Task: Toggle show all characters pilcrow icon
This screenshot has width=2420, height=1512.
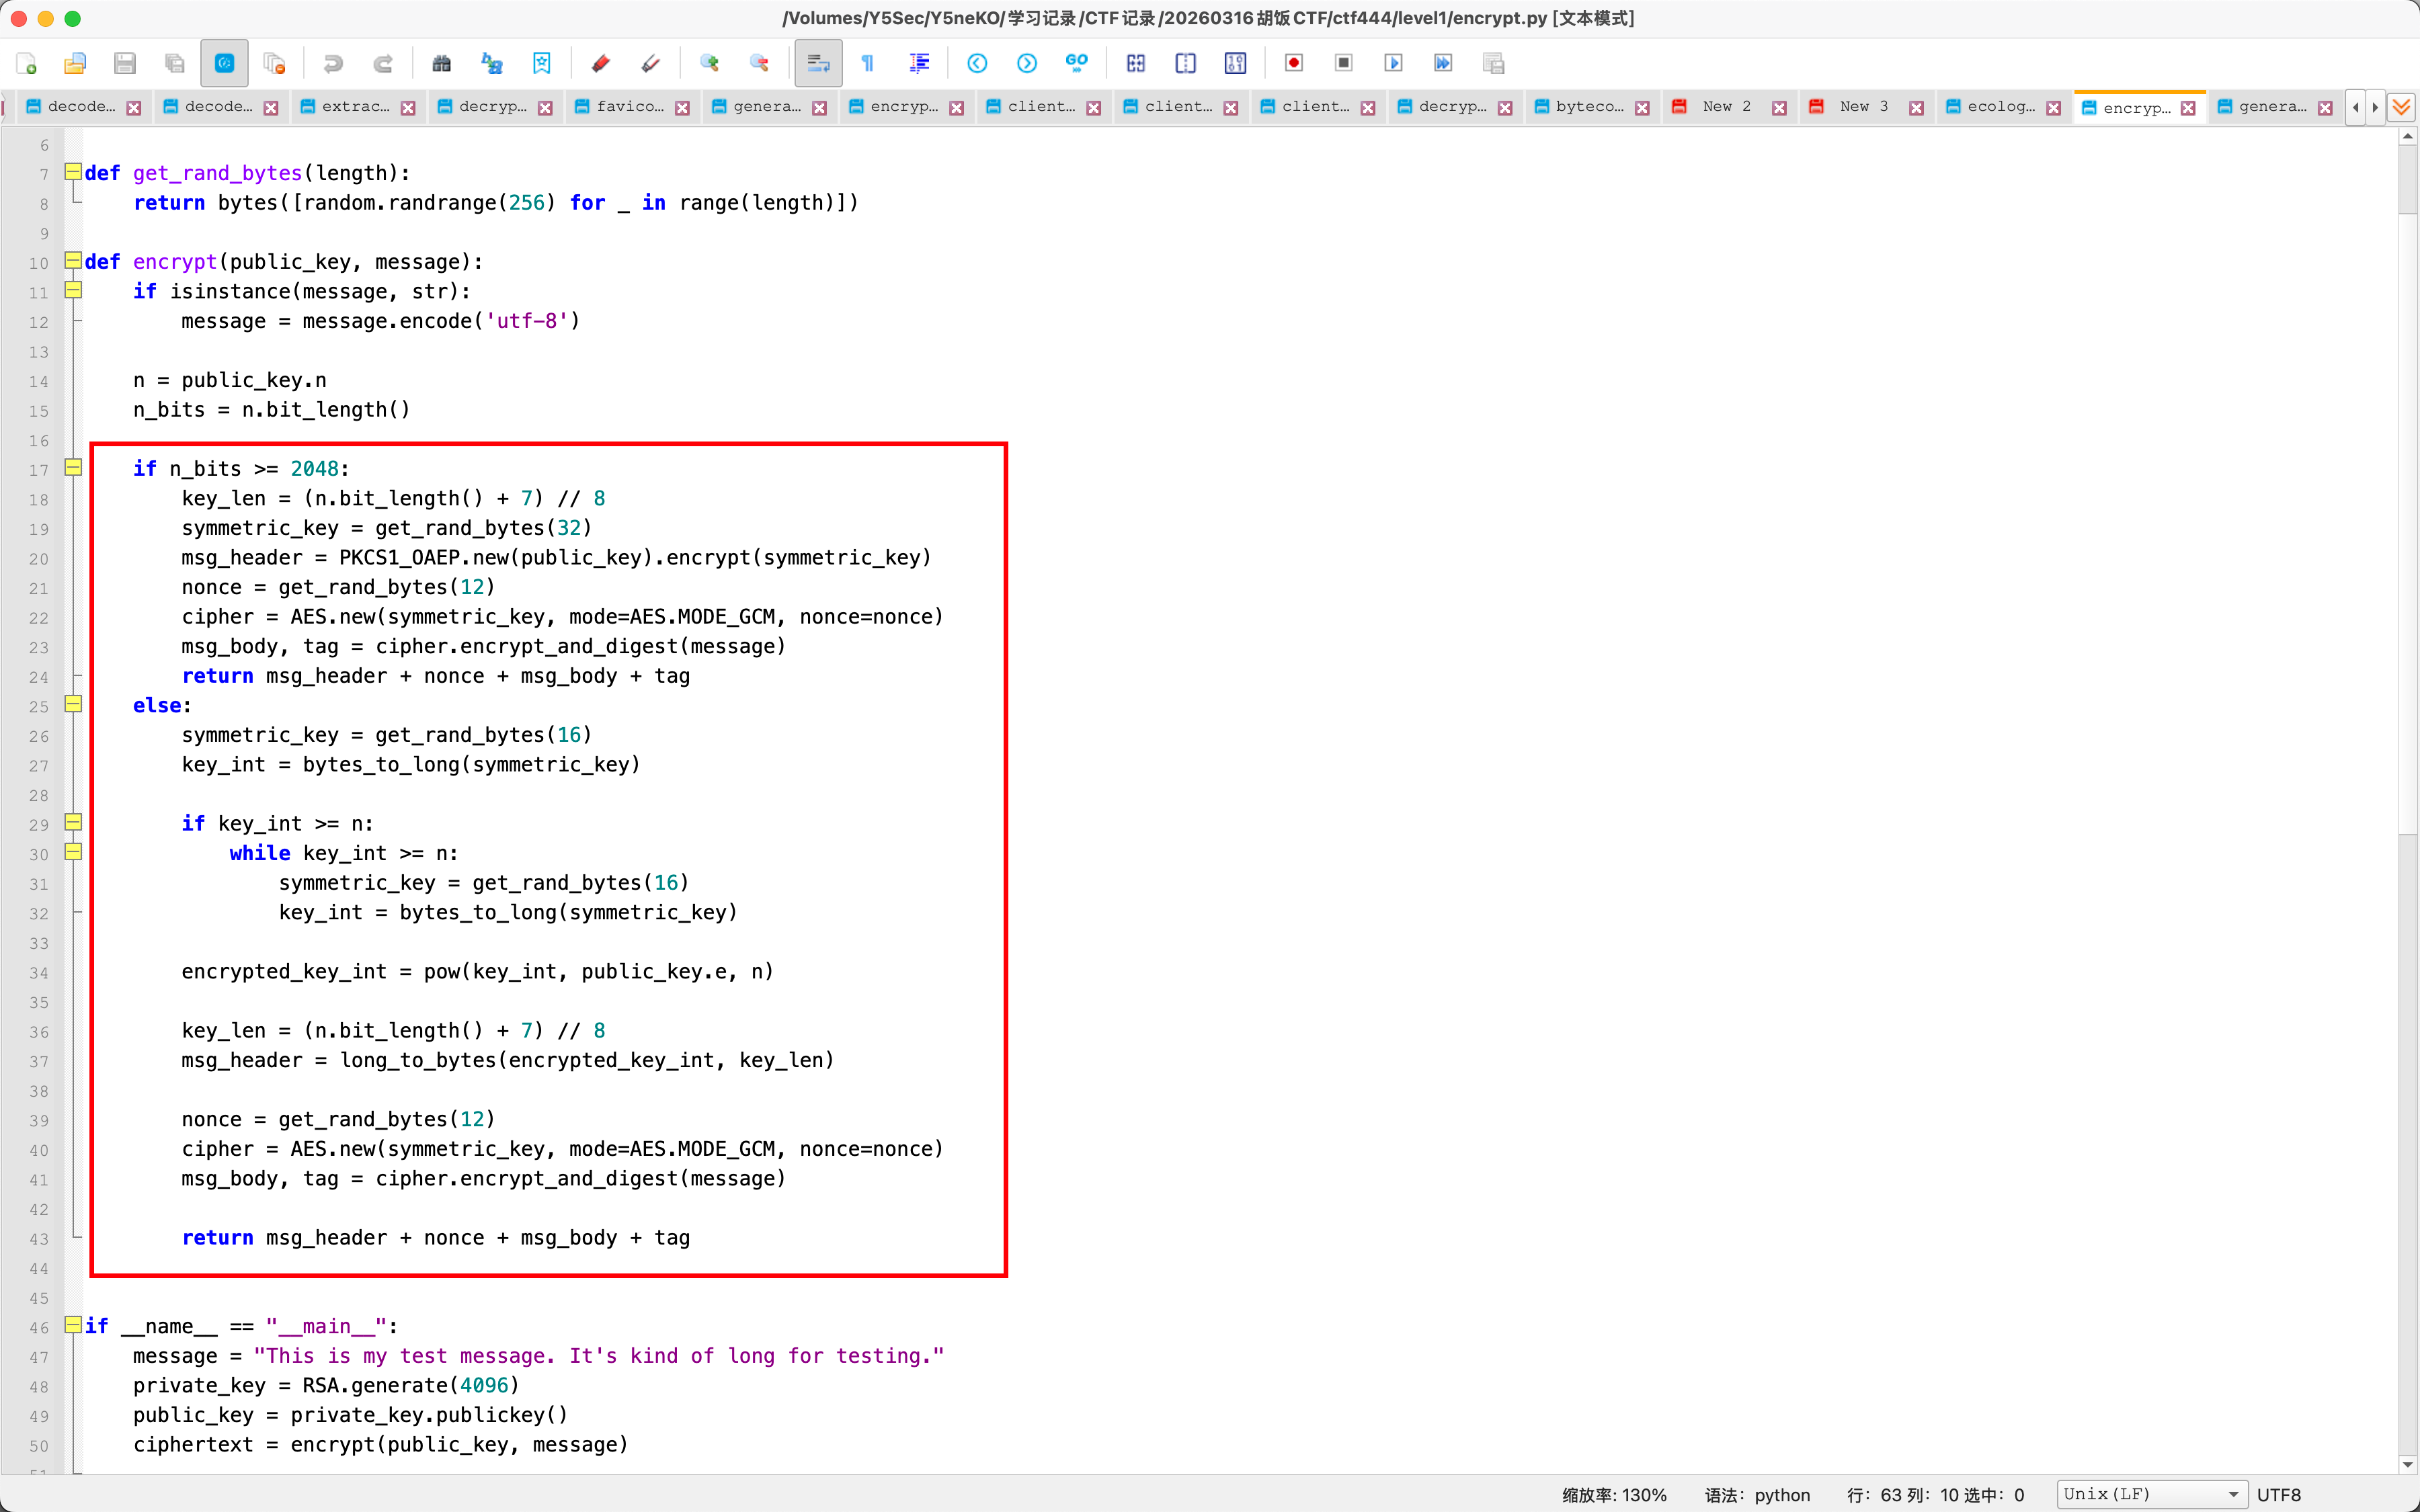Action: point(868,63)
